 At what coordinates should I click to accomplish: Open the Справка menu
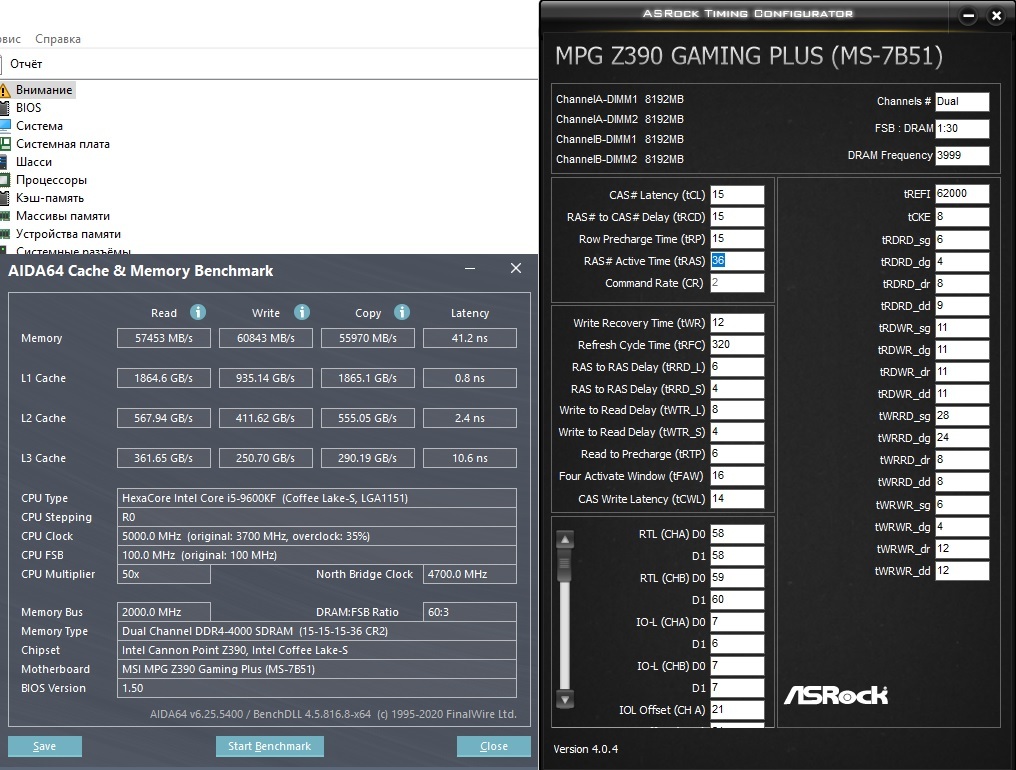click(58, 39)
